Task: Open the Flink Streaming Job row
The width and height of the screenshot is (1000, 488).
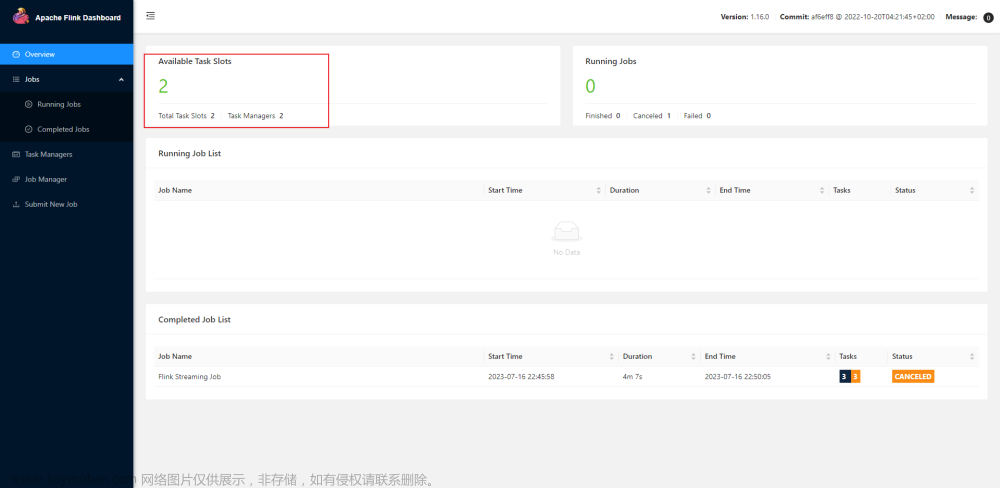Action: [566, 376]
